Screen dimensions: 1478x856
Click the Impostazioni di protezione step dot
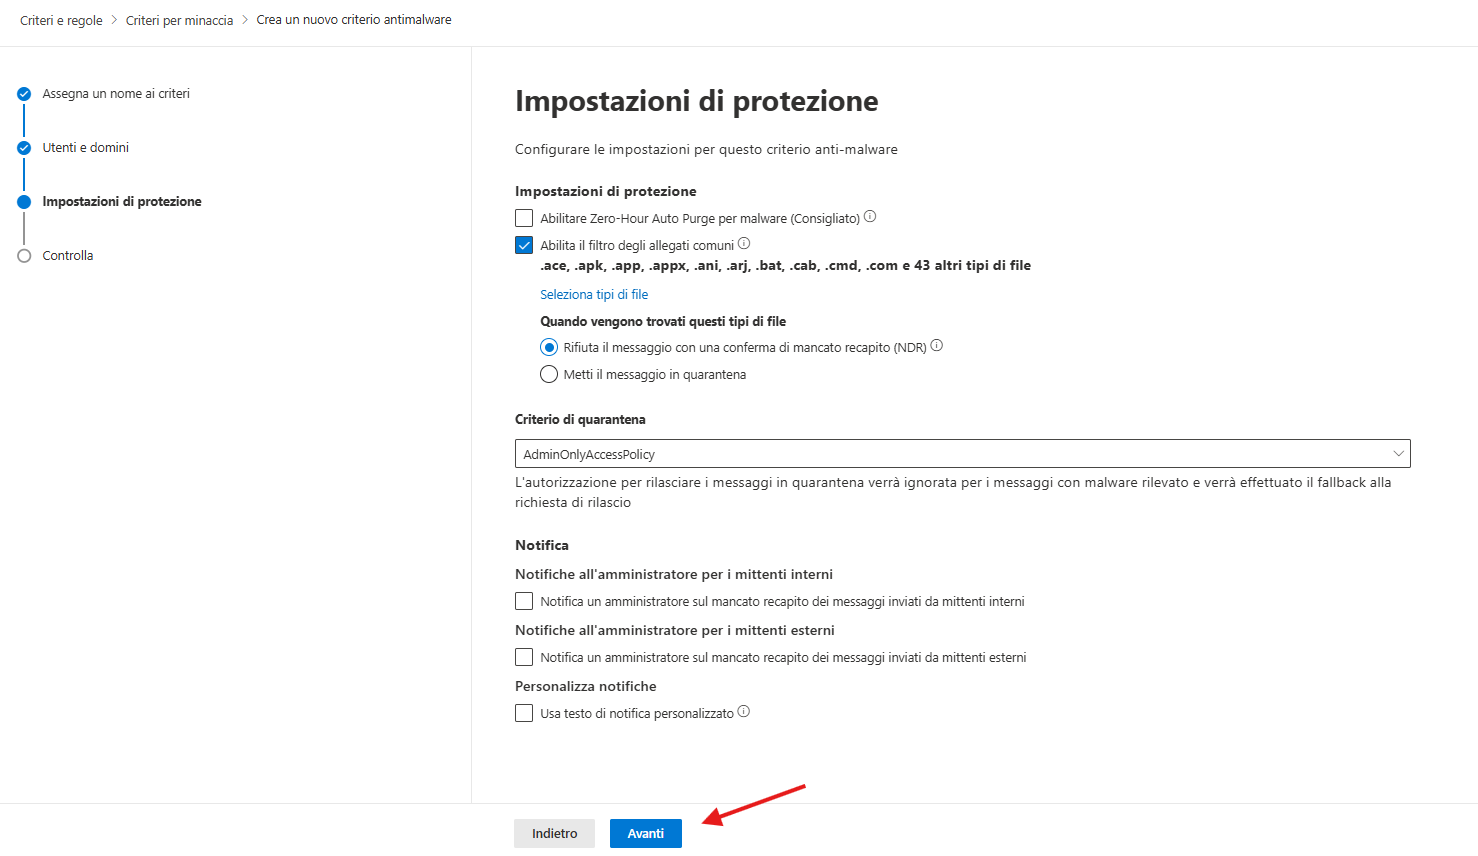pyautogui.click(x=24, y=202)
